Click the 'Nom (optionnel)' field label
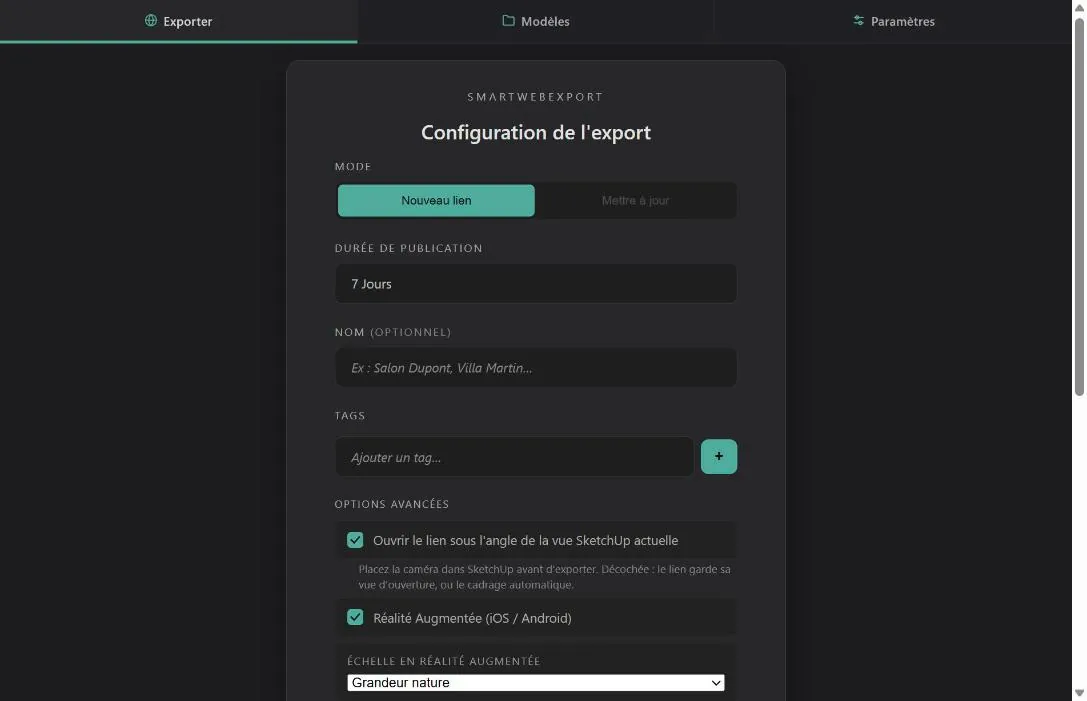Image resolution: width=1087 pixels, height=701 pixels. tap(392, 332)
